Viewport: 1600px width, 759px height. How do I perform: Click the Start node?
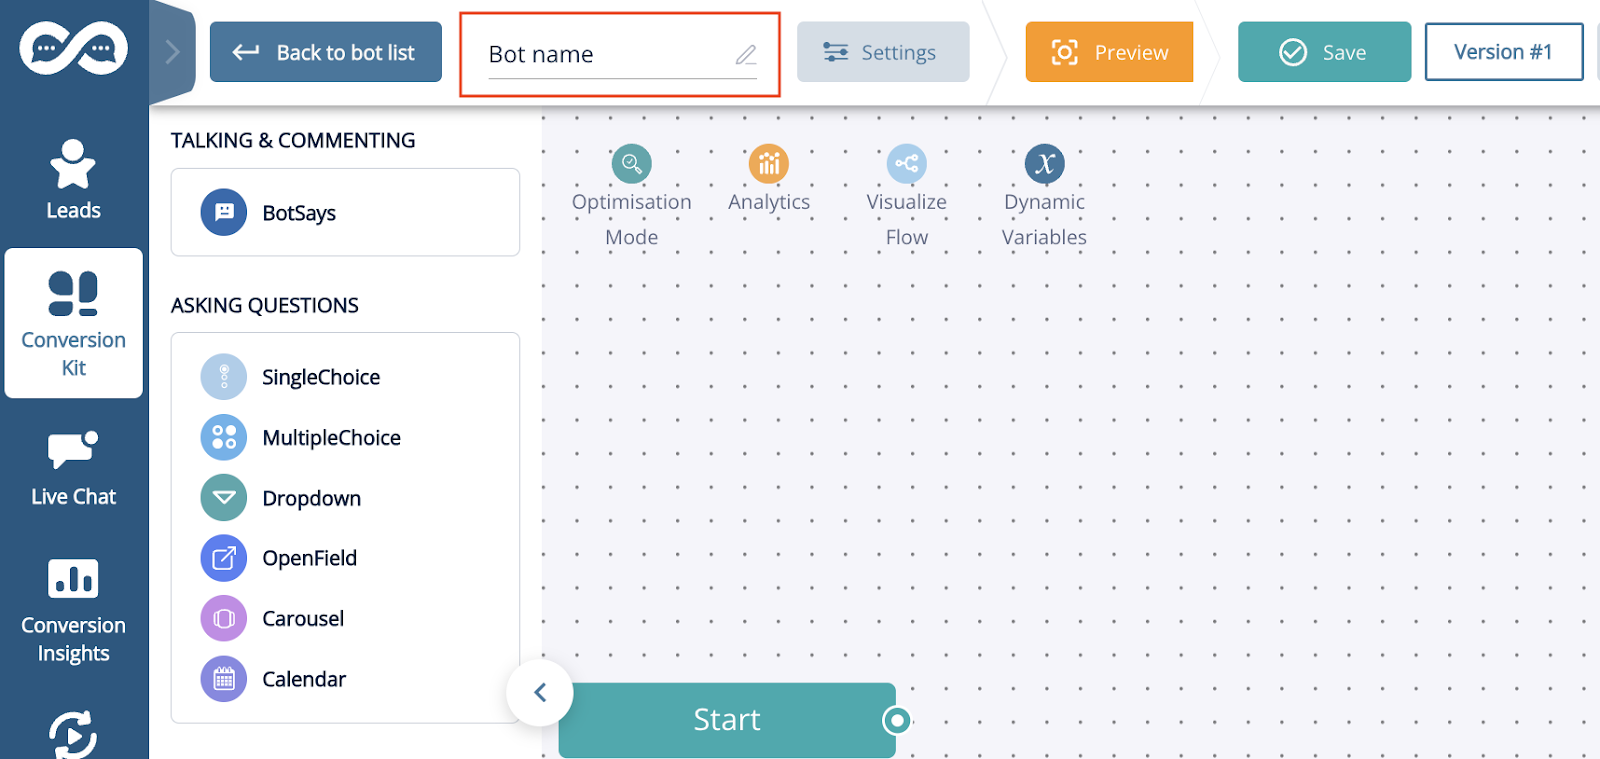tap(727, 720)
